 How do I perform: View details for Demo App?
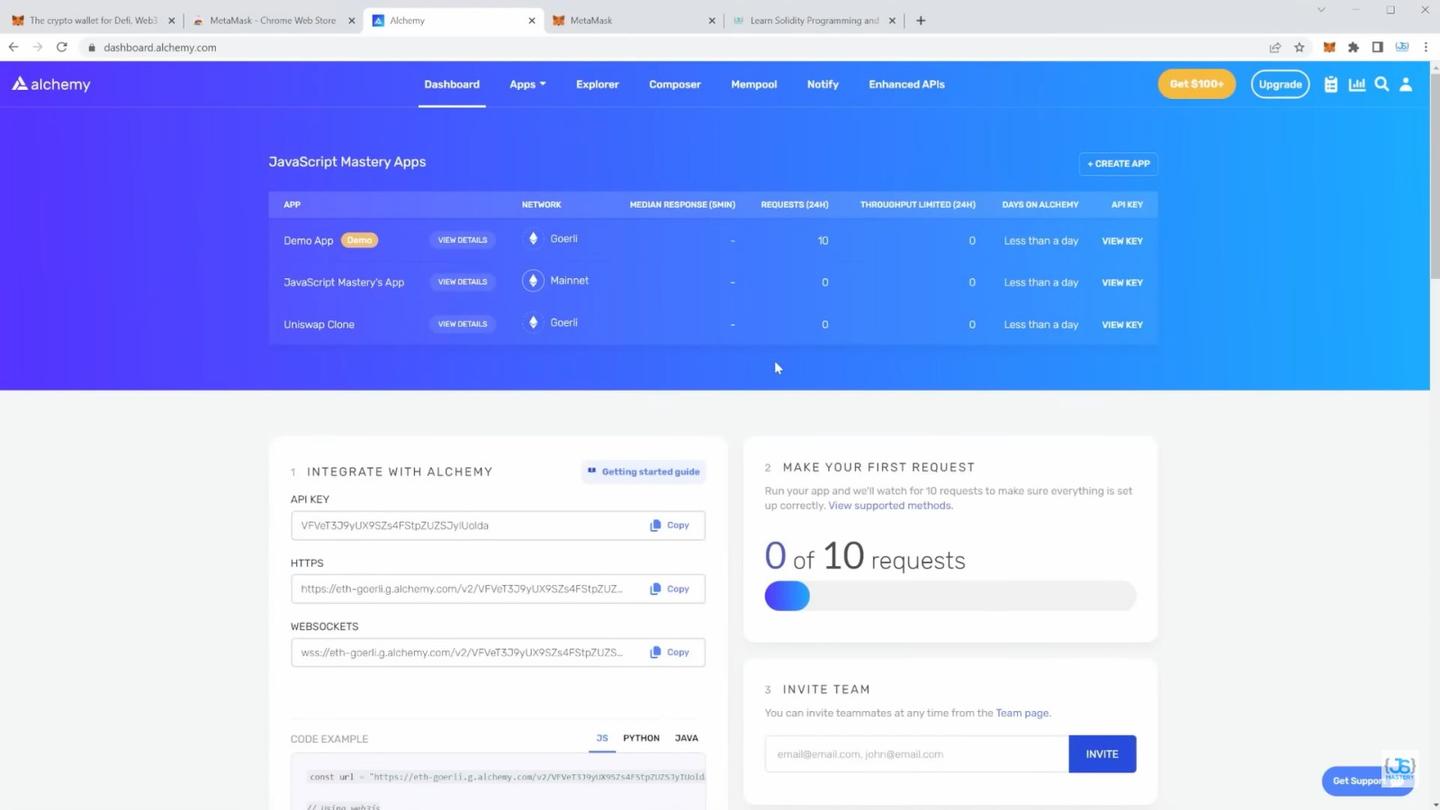[462, 240]
